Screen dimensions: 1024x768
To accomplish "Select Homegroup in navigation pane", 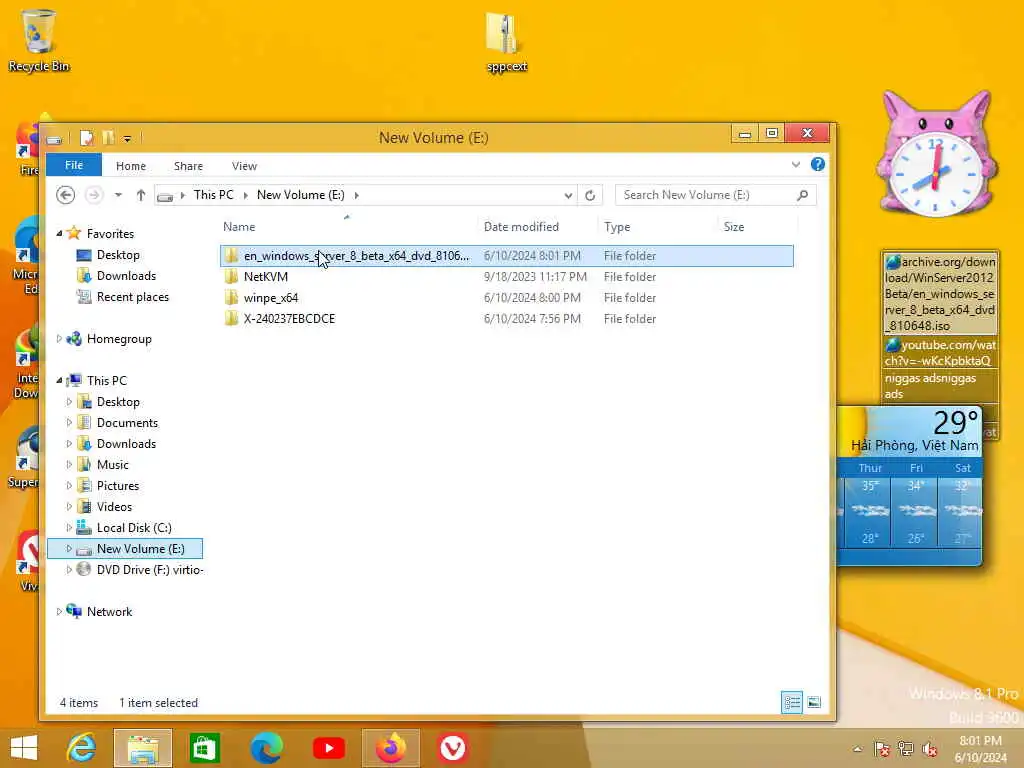I will pos(119,339).
